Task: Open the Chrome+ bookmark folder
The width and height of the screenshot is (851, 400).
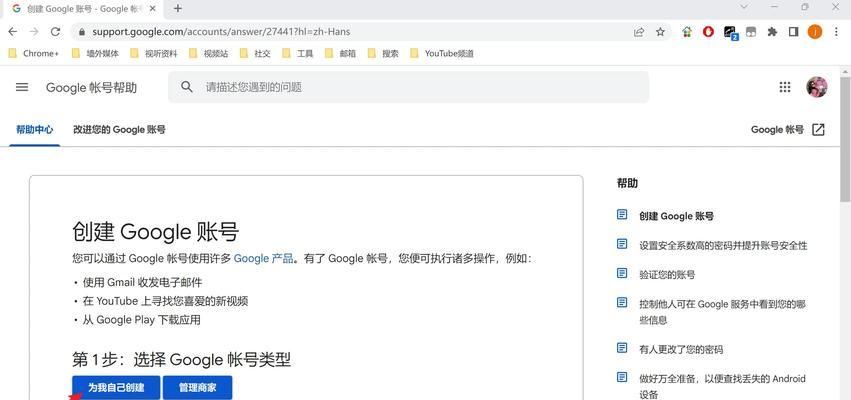Action: 34,53
